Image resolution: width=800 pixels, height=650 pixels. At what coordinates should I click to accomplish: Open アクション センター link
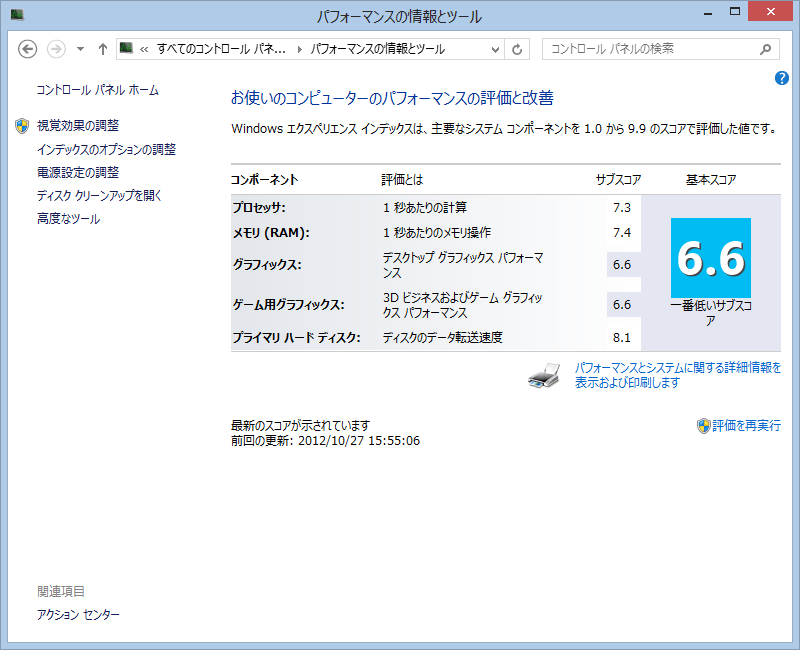[x=78, y=614]
